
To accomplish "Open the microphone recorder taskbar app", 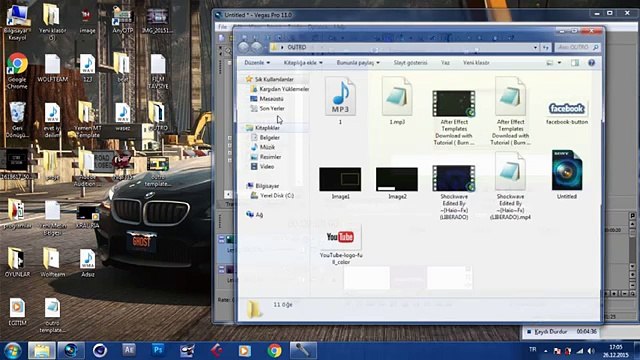I will click(303, 351).
